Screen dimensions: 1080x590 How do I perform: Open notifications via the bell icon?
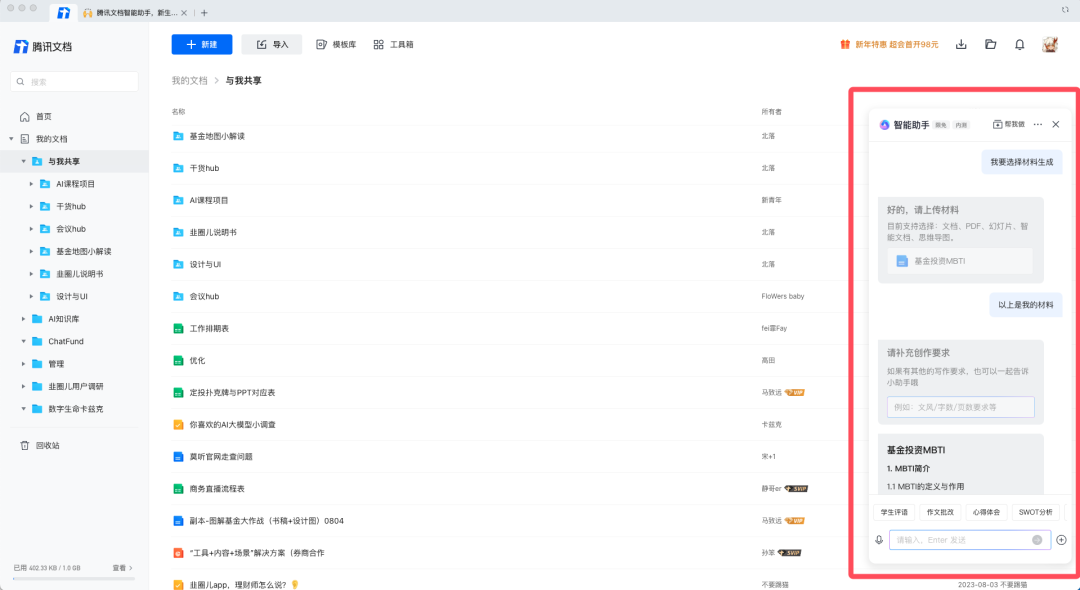click(1019, 45)
